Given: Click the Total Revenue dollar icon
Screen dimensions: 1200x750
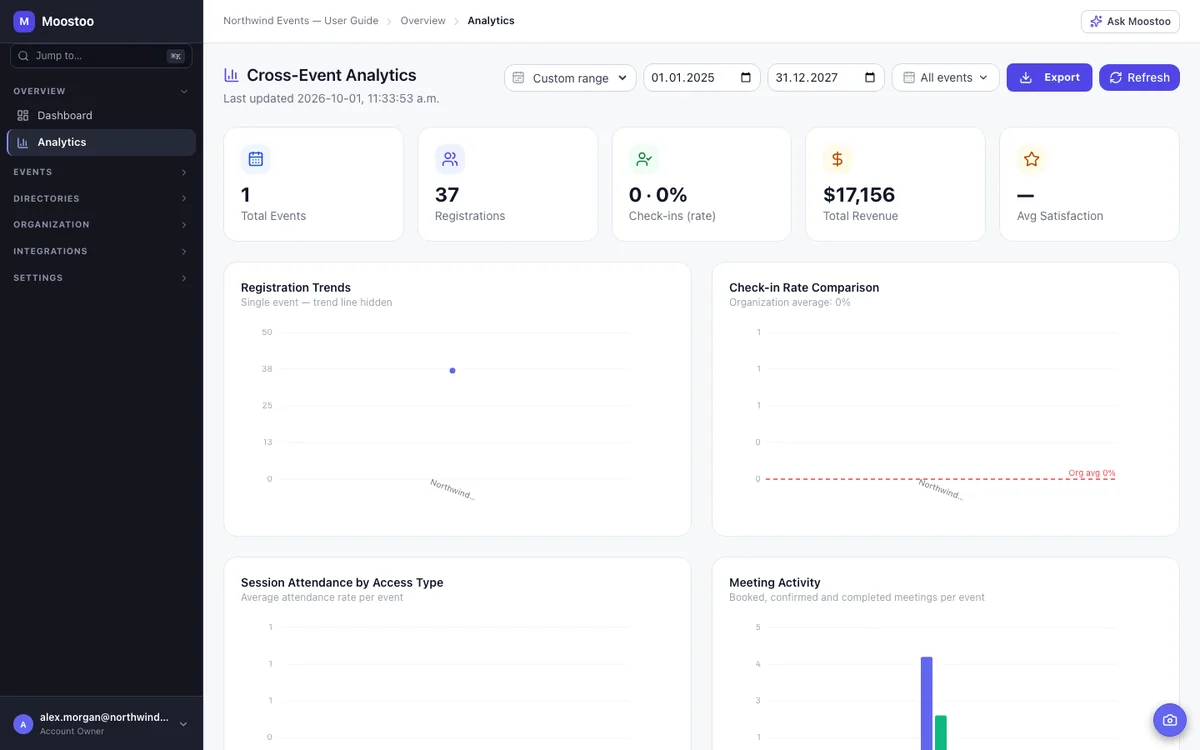Looking at the screenshot, I should (838, 159).
